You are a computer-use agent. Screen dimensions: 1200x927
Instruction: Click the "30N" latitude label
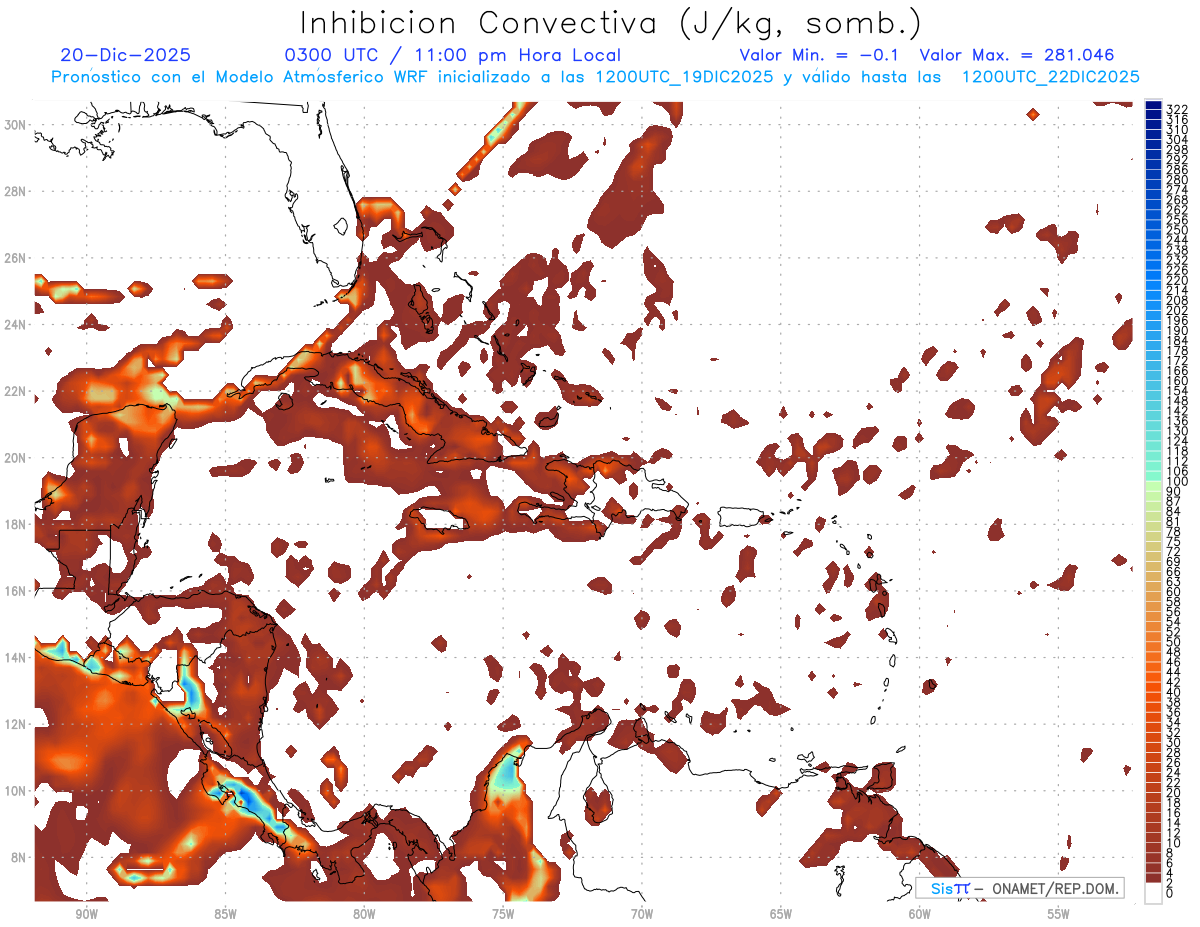[x=17, y=124]
